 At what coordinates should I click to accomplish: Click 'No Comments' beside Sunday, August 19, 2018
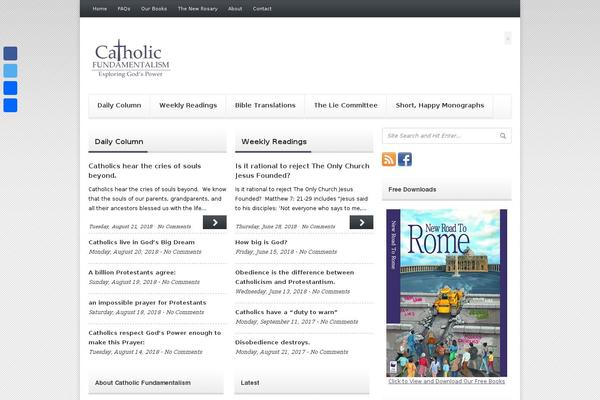(x=181, y=282)
